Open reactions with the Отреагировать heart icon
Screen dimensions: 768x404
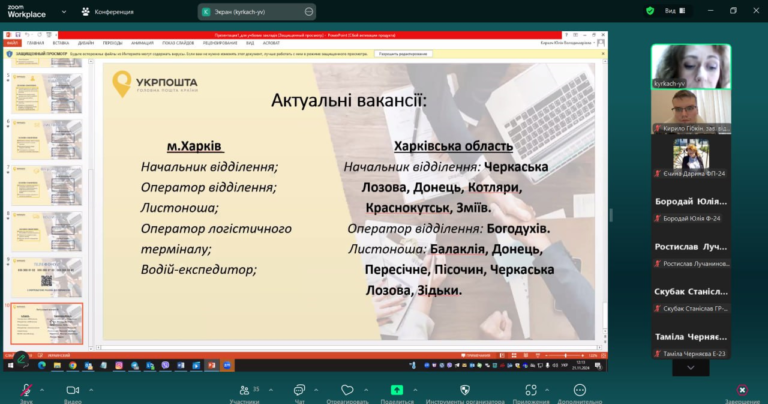[347, 391]
